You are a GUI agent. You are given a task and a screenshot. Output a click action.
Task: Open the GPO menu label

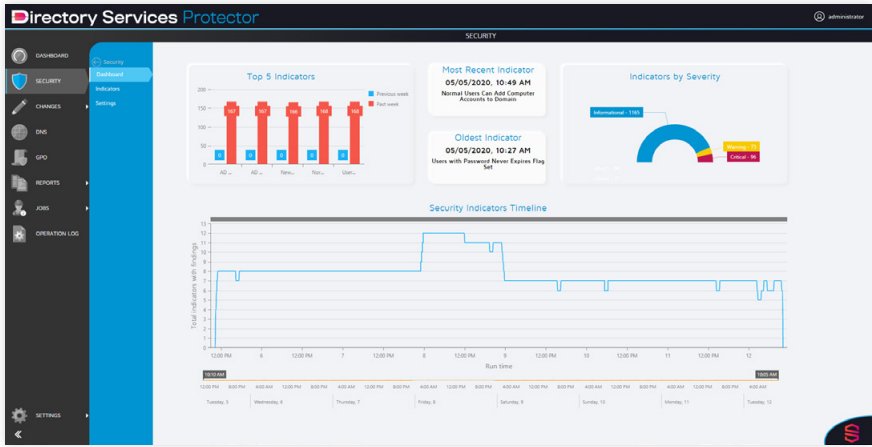pyautogui.click(x=41, y=157)
